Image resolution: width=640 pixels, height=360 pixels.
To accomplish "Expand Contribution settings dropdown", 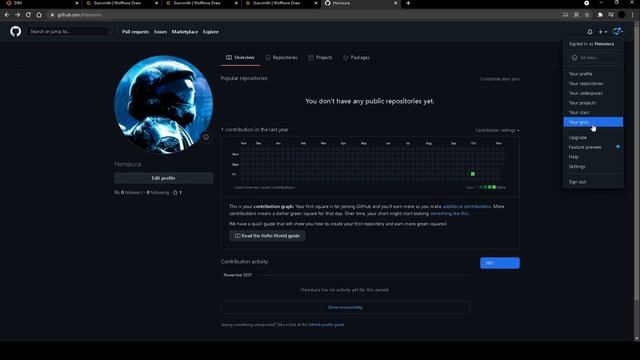I will 497,130.
